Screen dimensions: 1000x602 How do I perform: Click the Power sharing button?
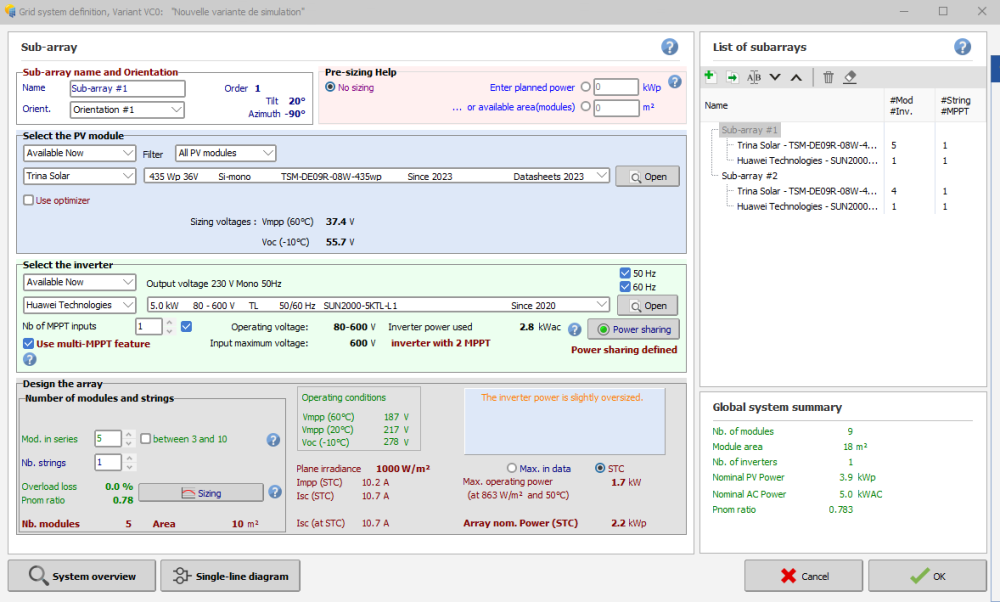click(x=632, y=329)
